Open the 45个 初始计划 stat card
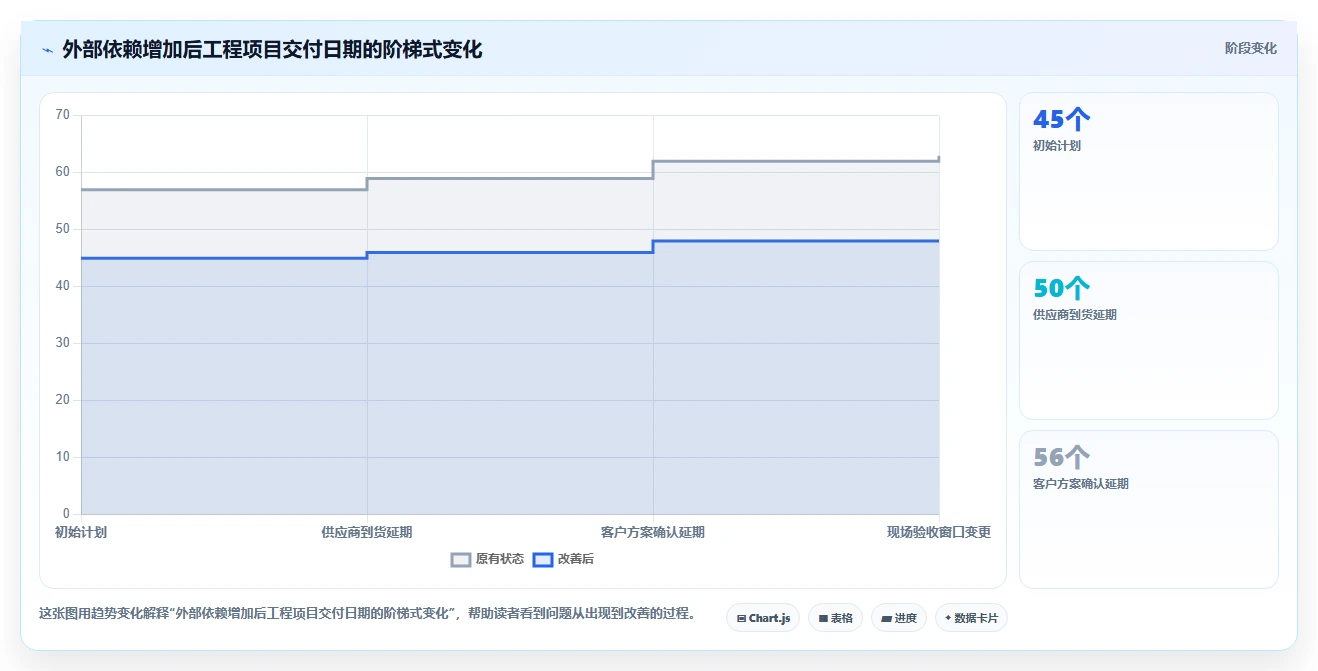Screen dimensions: 1318x671 pyautogui.click(x=1148, y=171)
